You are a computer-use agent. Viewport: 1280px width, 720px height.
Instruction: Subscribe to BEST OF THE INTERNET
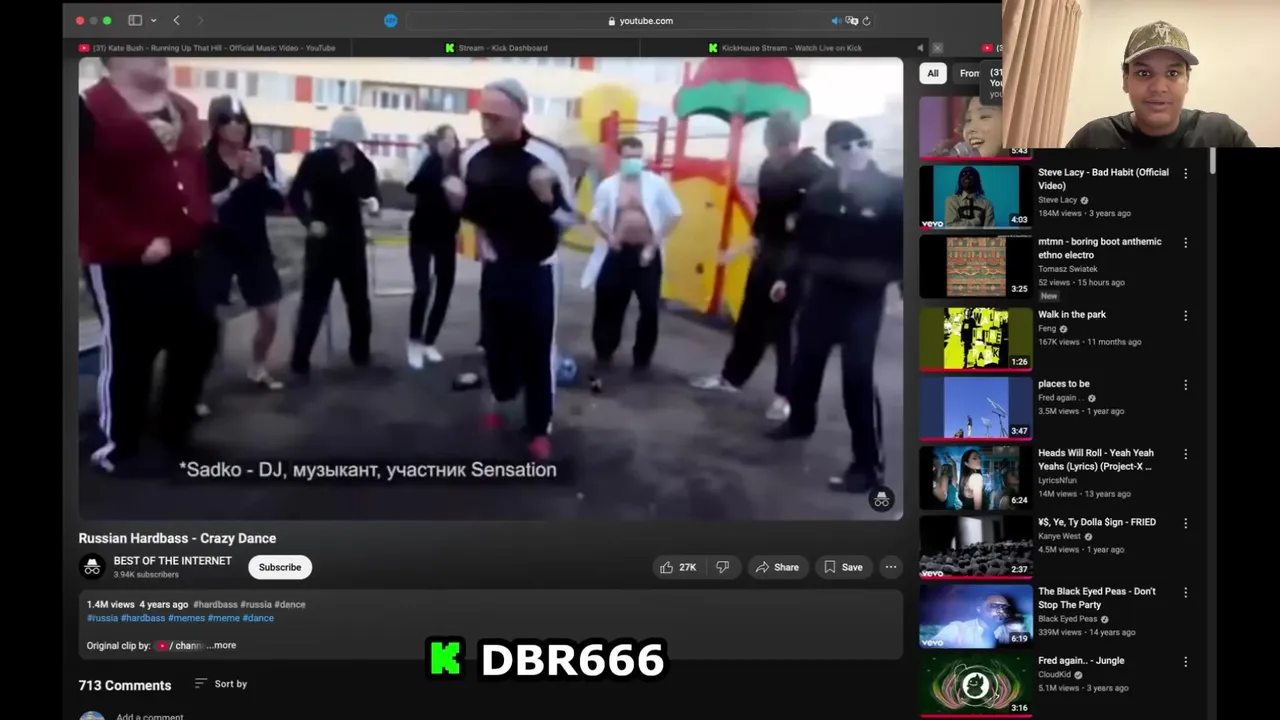coord(280,567)
